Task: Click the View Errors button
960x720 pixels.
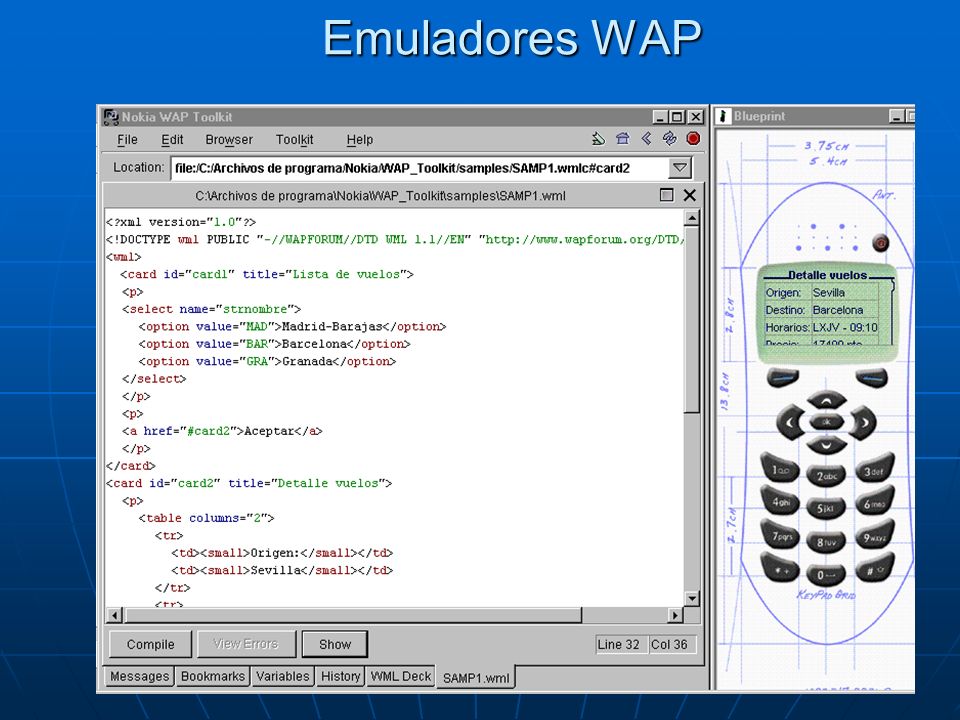Action: [x=246, y=645]
